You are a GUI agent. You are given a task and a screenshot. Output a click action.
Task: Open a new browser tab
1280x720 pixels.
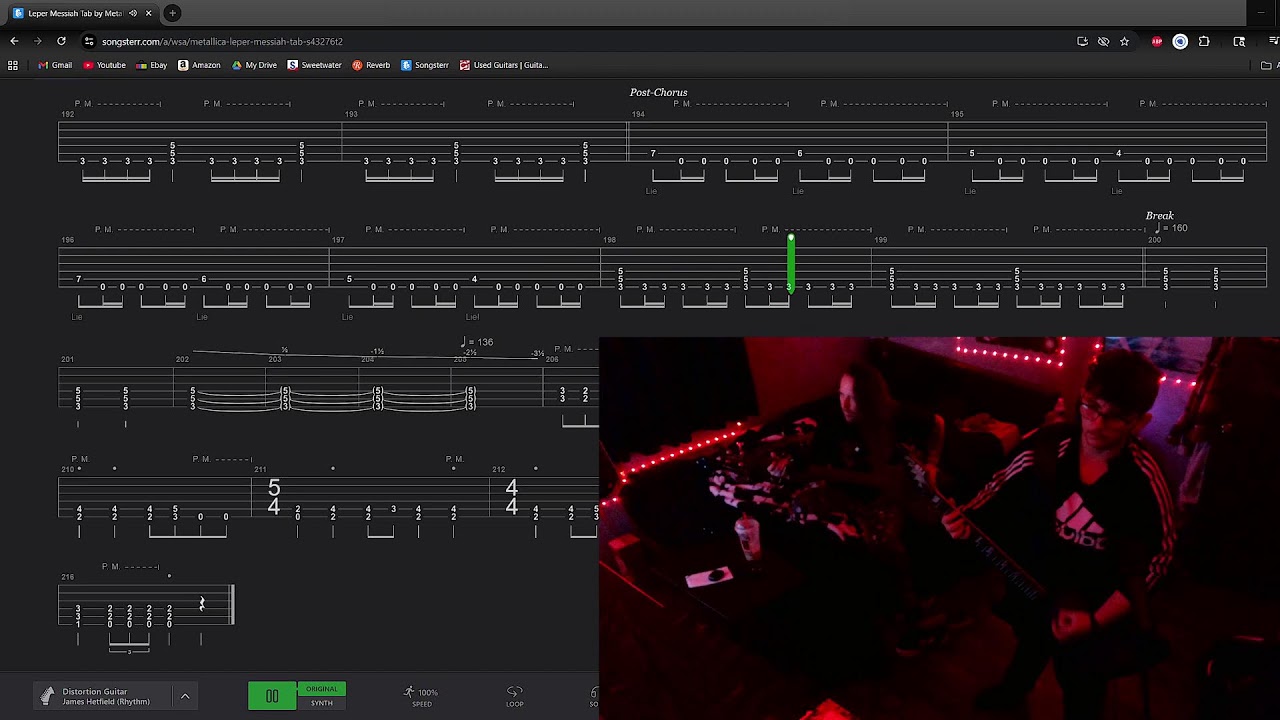pyautogui.click(x=173, y=13)
